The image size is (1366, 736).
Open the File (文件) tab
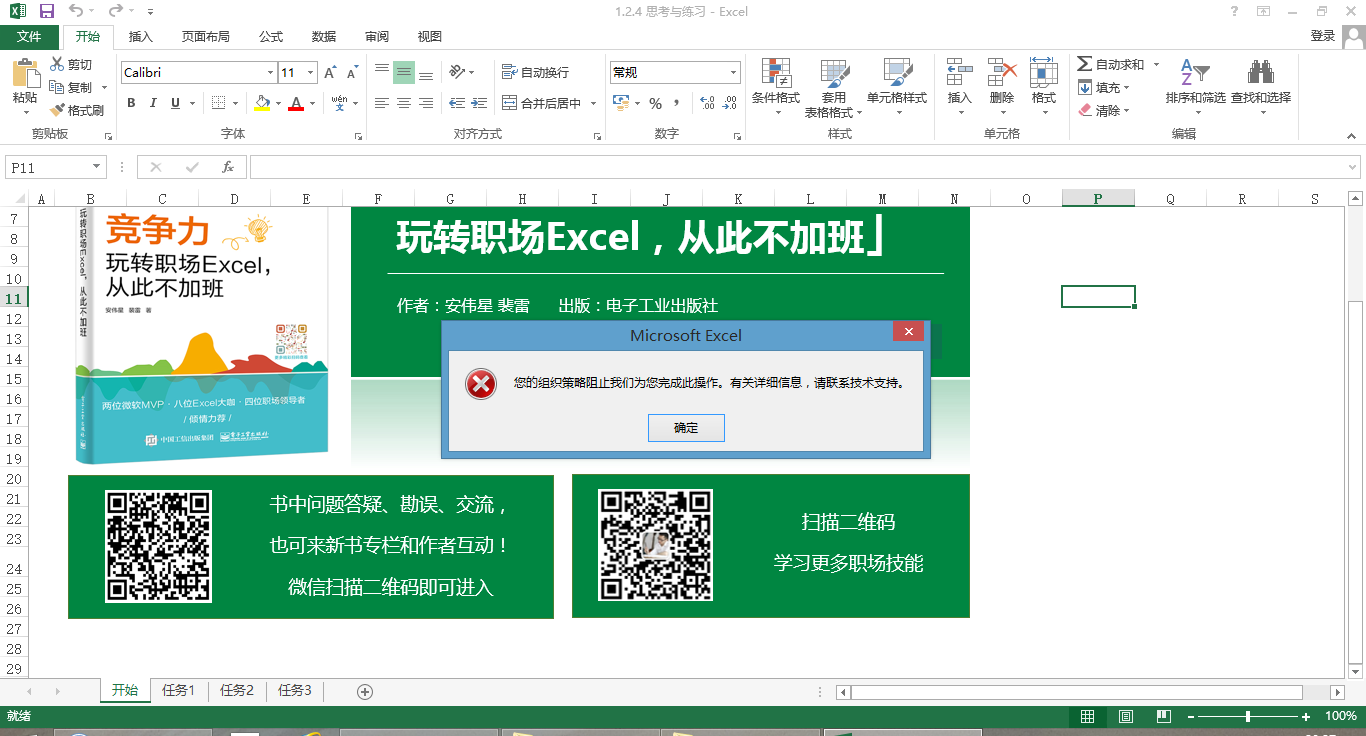29,37
